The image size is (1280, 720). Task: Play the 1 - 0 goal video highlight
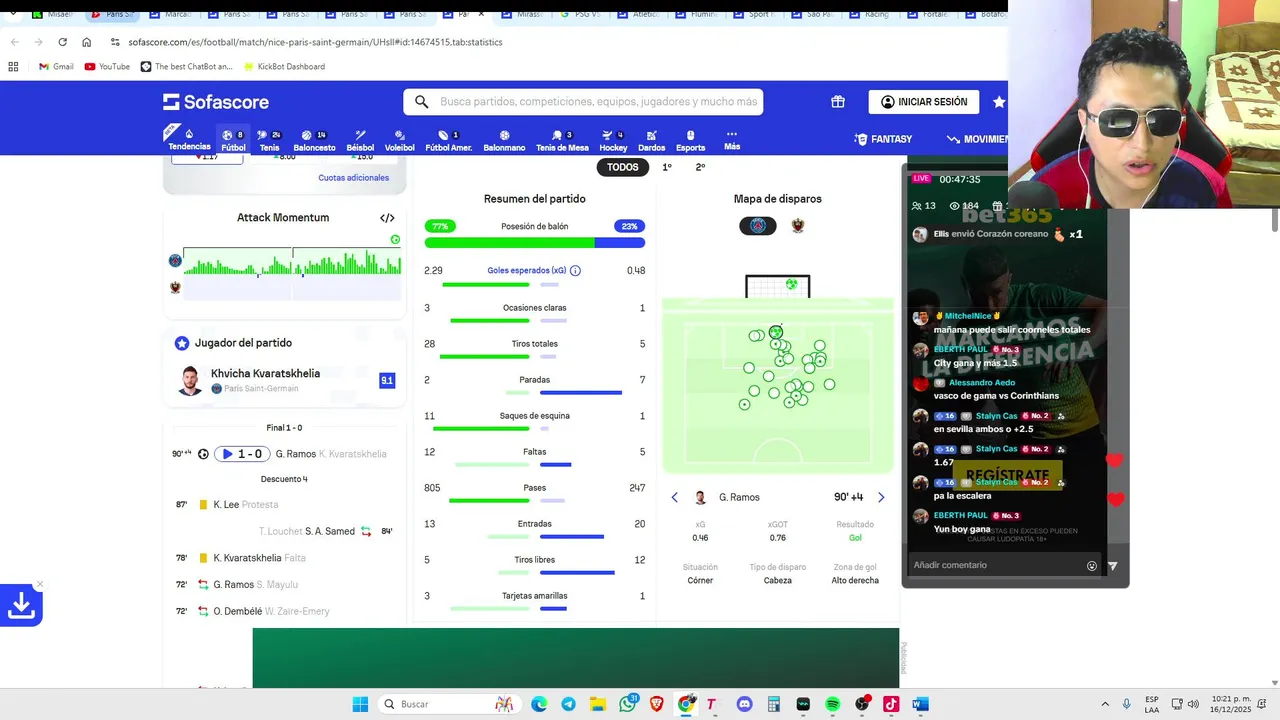tap(241, 454)
